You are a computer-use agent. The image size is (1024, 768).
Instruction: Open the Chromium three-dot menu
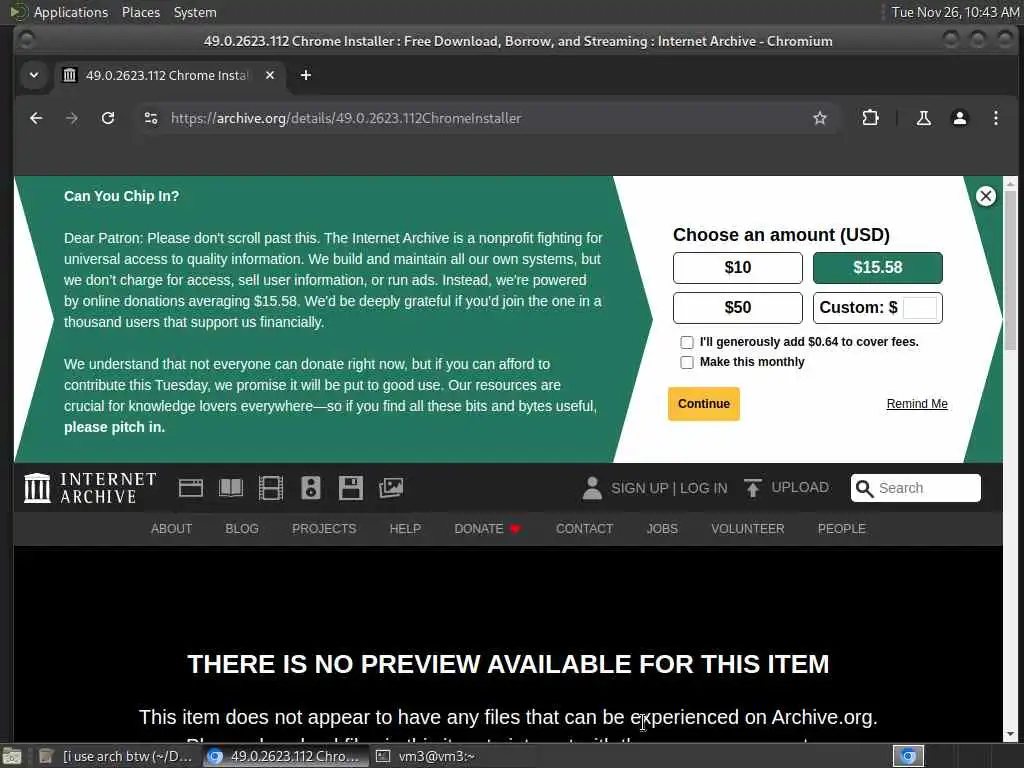tap(995, 118)
